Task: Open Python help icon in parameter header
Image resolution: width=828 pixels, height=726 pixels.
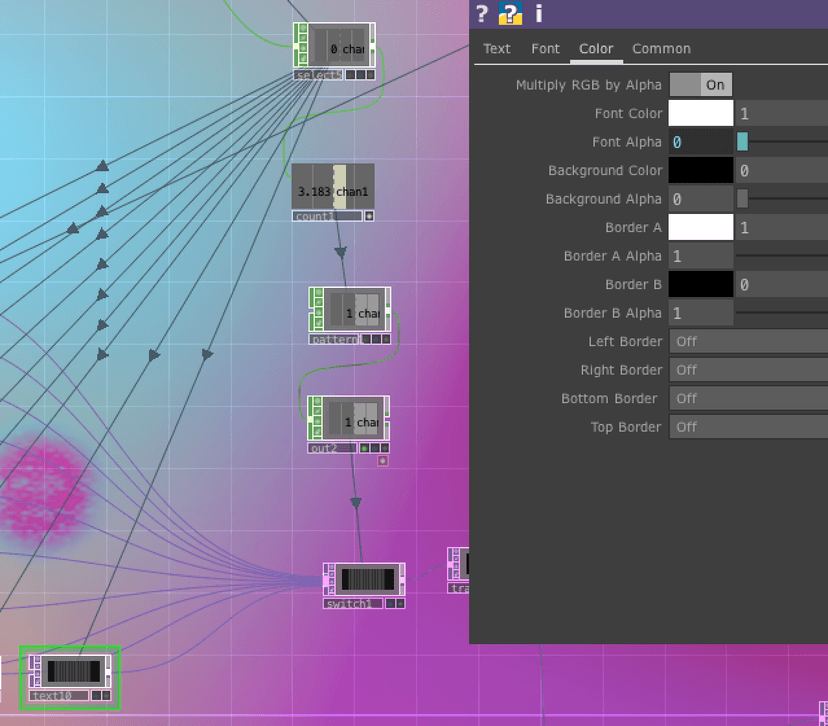Action: tap(510, 14)
